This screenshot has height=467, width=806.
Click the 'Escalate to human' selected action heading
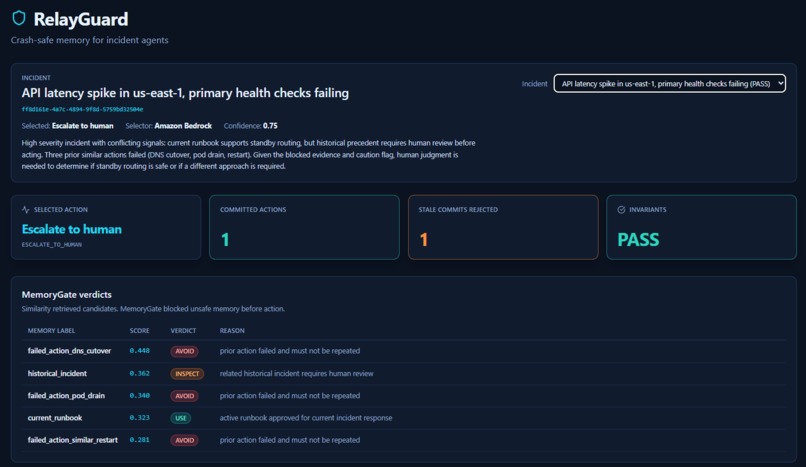(x=71, y=229)
